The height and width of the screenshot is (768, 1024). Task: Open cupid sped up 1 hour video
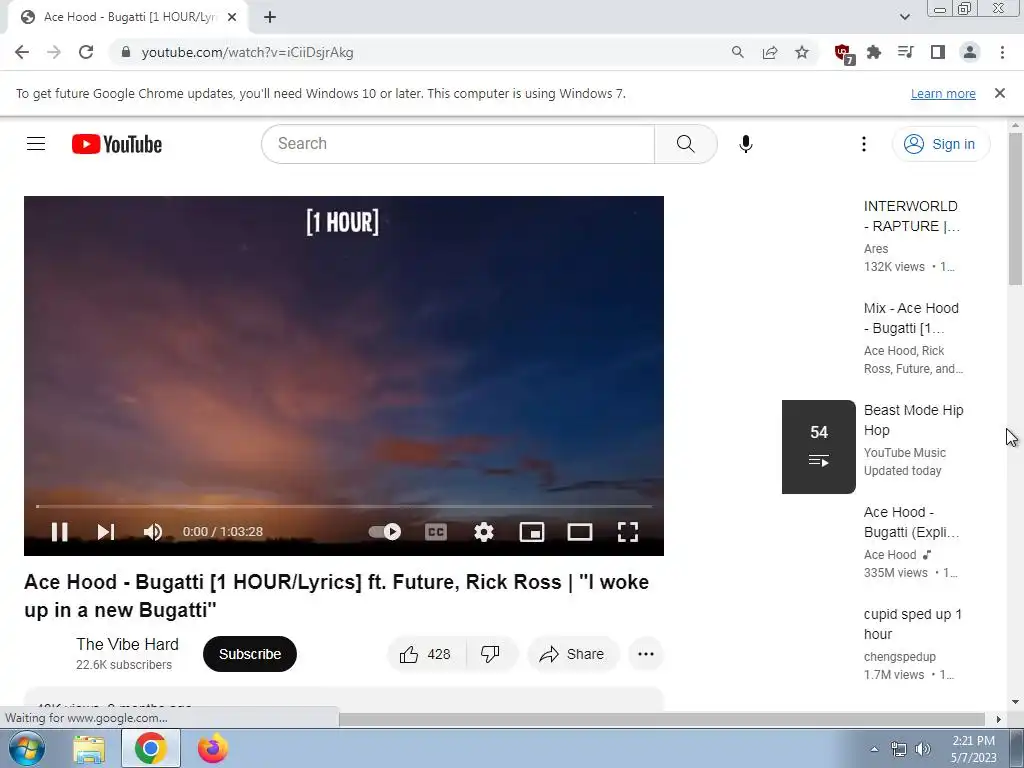tap(912, 624)
